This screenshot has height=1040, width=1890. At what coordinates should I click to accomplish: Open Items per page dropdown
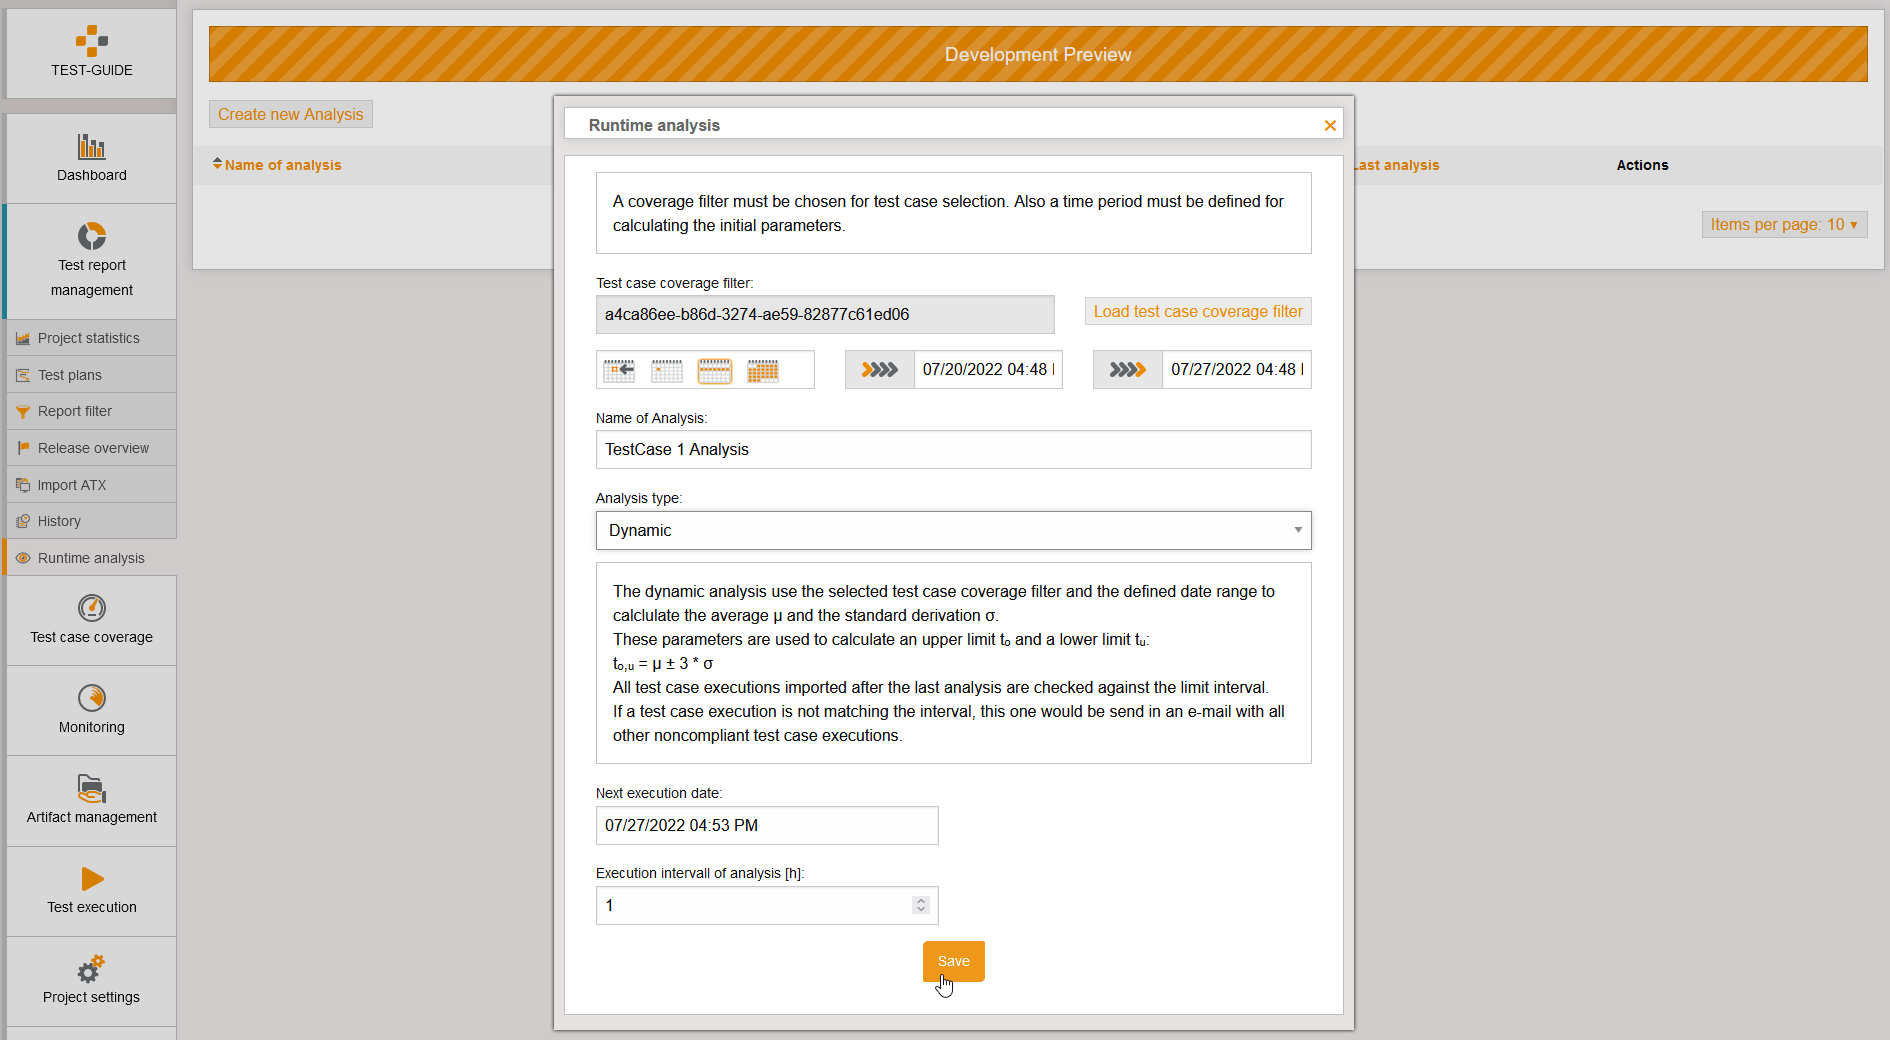(1784, 225)
